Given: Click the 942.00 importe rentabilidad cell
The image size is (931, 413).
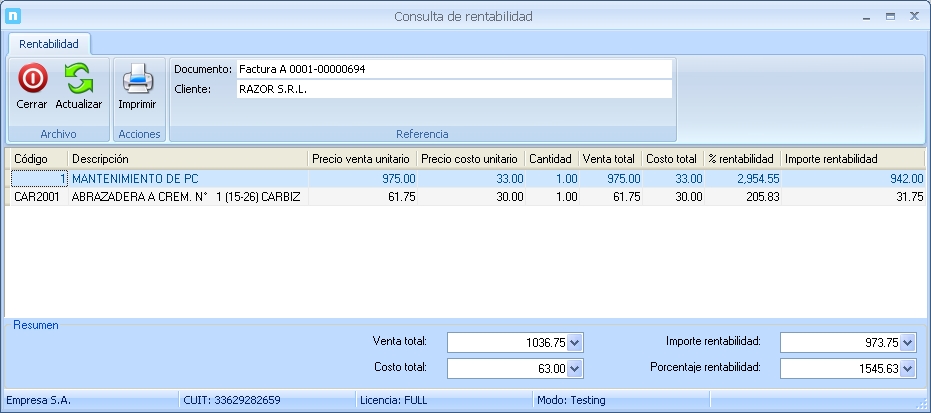Looking at the screenshot, I should [x=853, y=179].
